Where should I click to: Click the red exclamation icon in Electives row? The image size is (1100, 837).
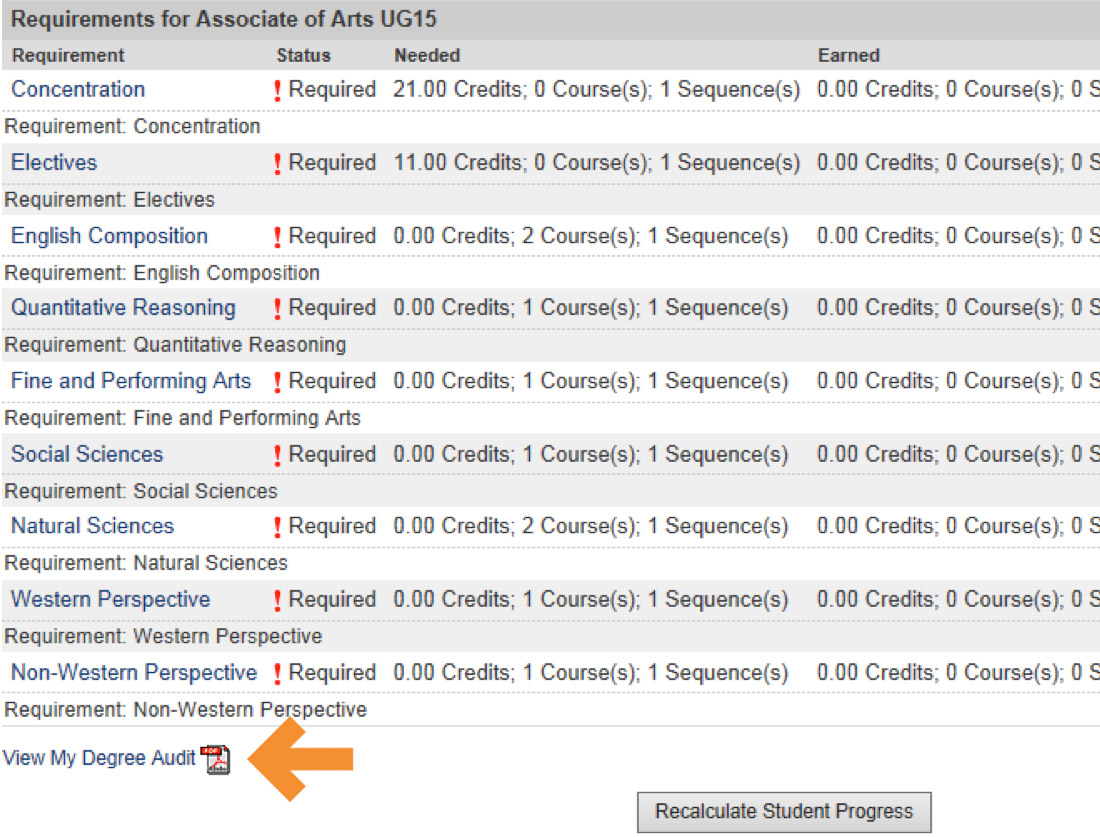[278, 164]
